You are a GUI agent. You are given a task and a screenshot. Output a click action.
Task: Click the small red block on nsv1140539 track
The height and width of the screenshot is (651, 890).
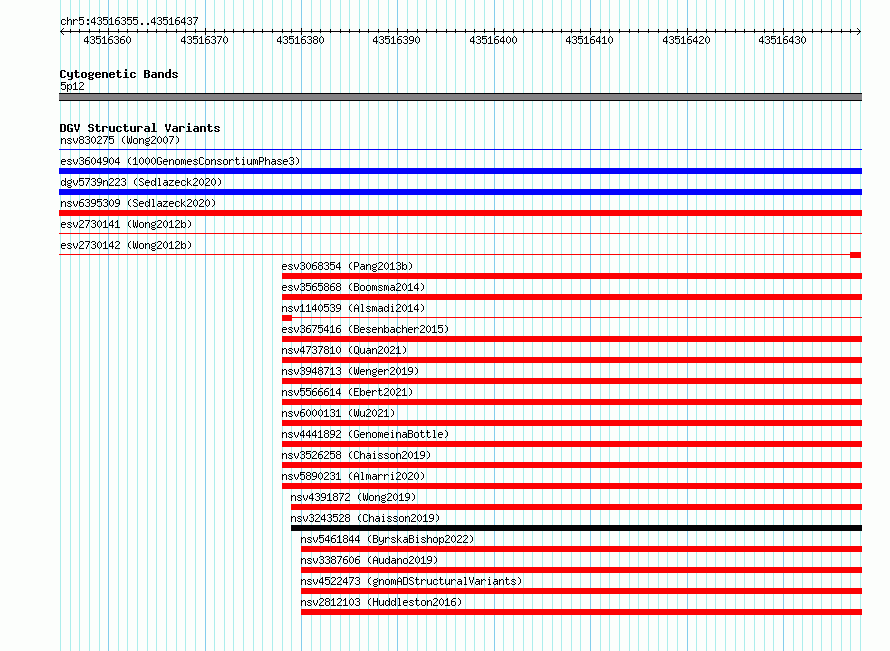287,318
